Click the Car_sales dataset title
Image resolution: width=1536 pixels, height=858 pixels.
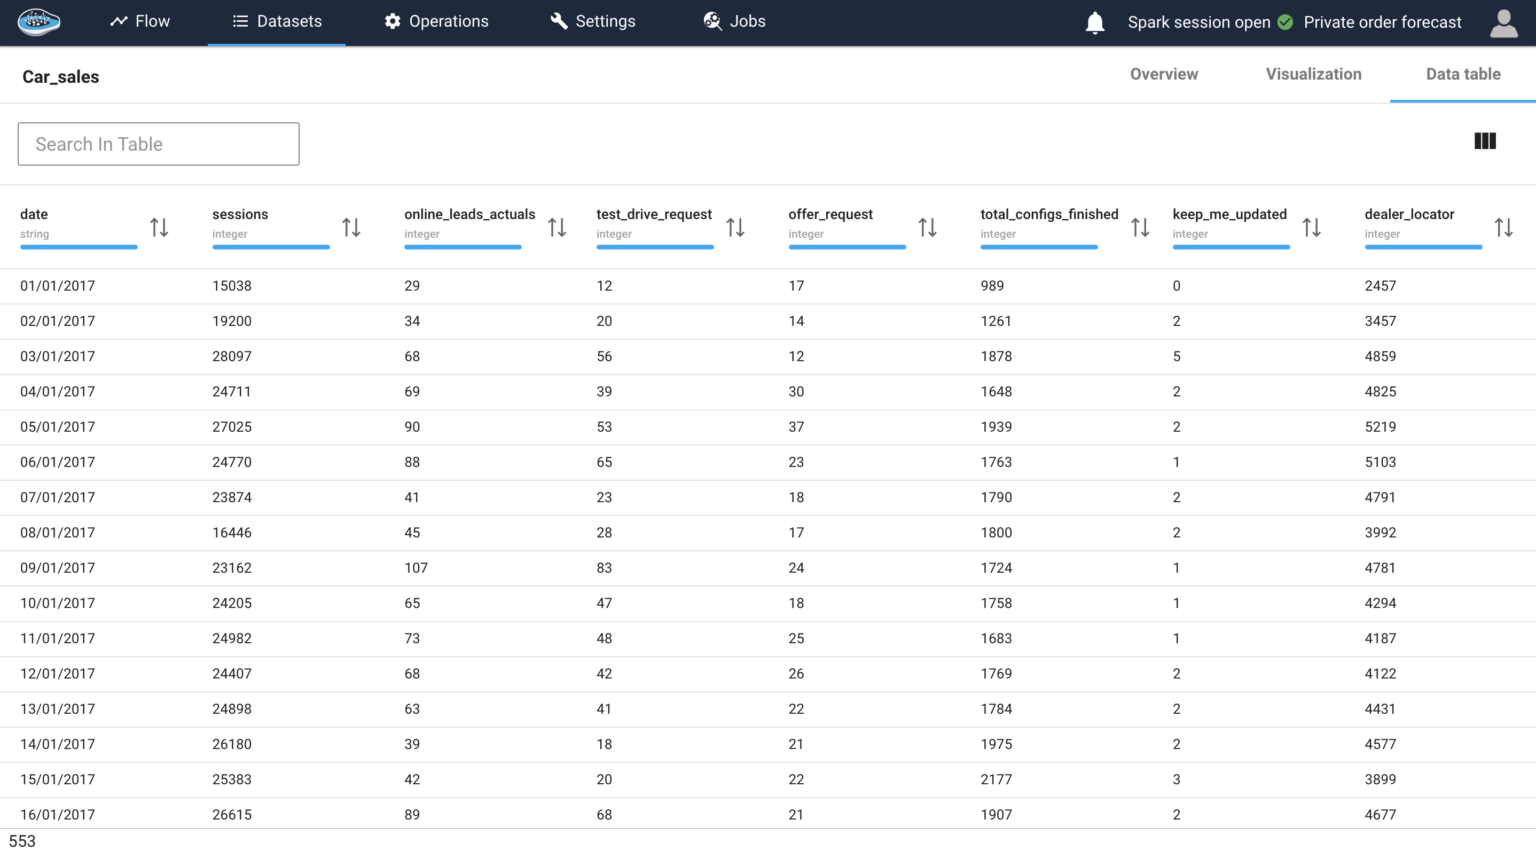tap(60, 76)
